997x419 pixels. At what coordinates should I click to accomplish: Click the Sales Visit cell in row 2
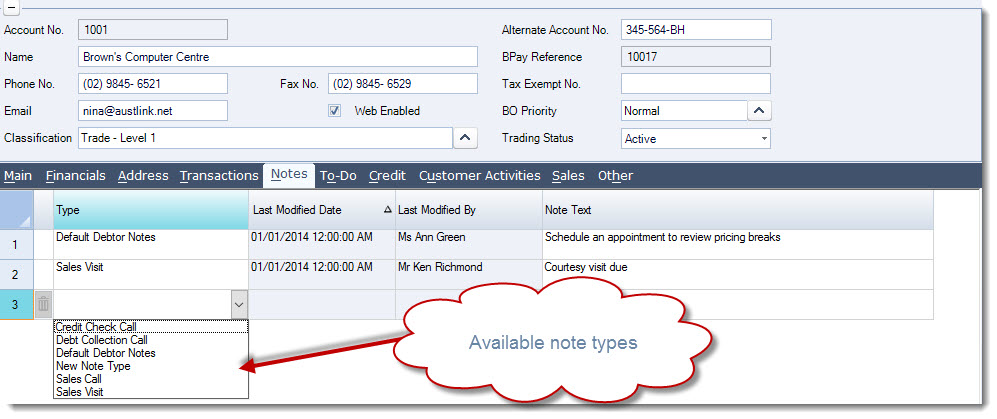[x=151, y=275]
